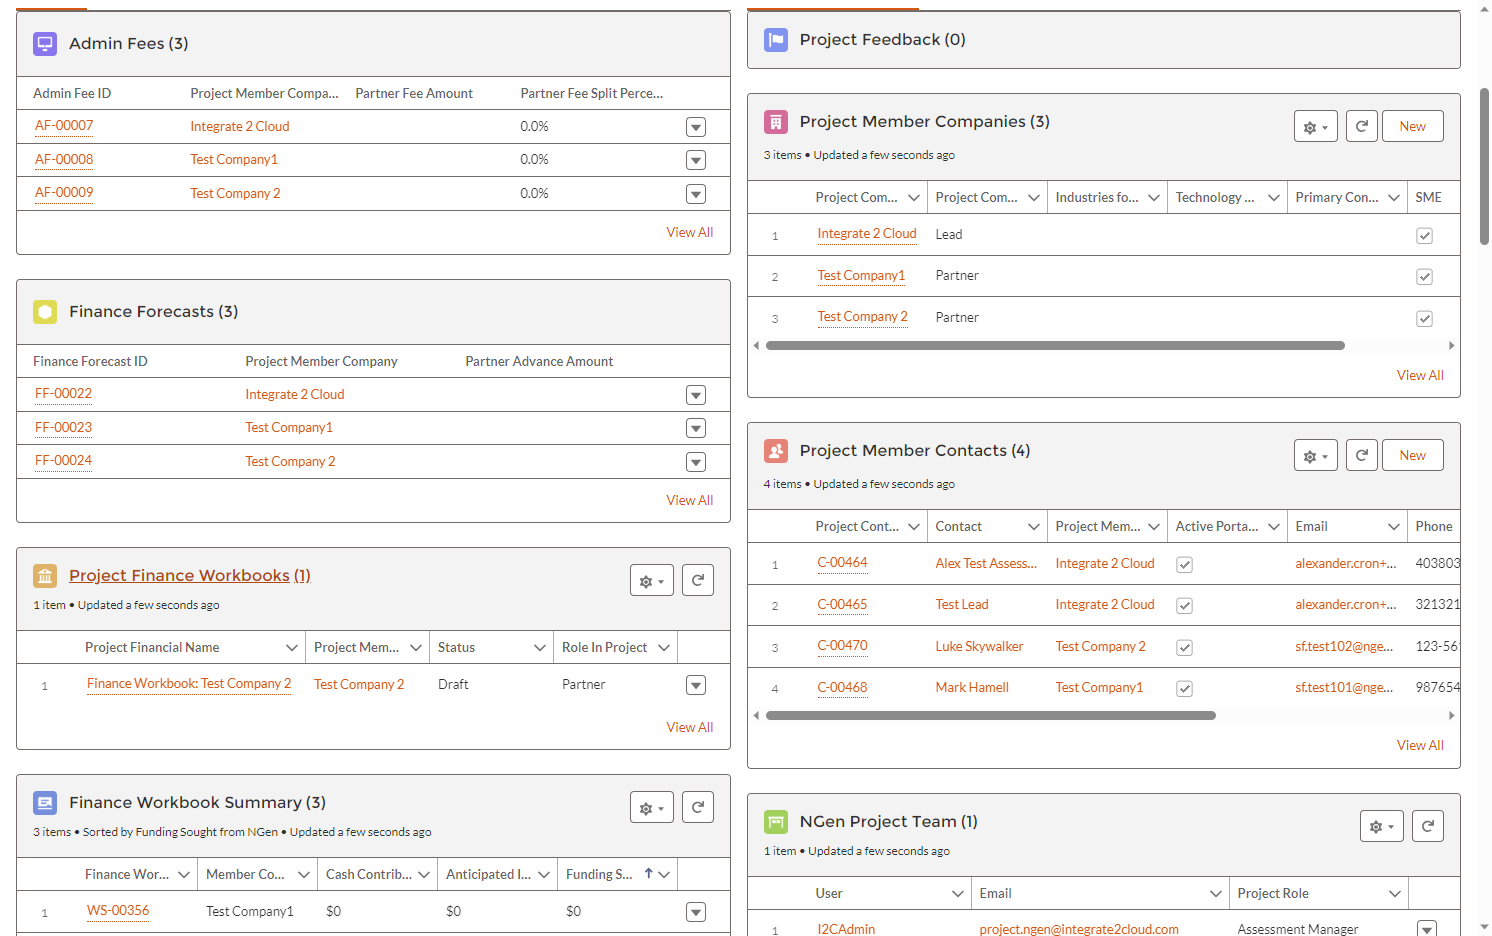Open gear settings for Project Member Contacts
The width and height of the screenshot is (1492, 936).
tap(1316, 455)
